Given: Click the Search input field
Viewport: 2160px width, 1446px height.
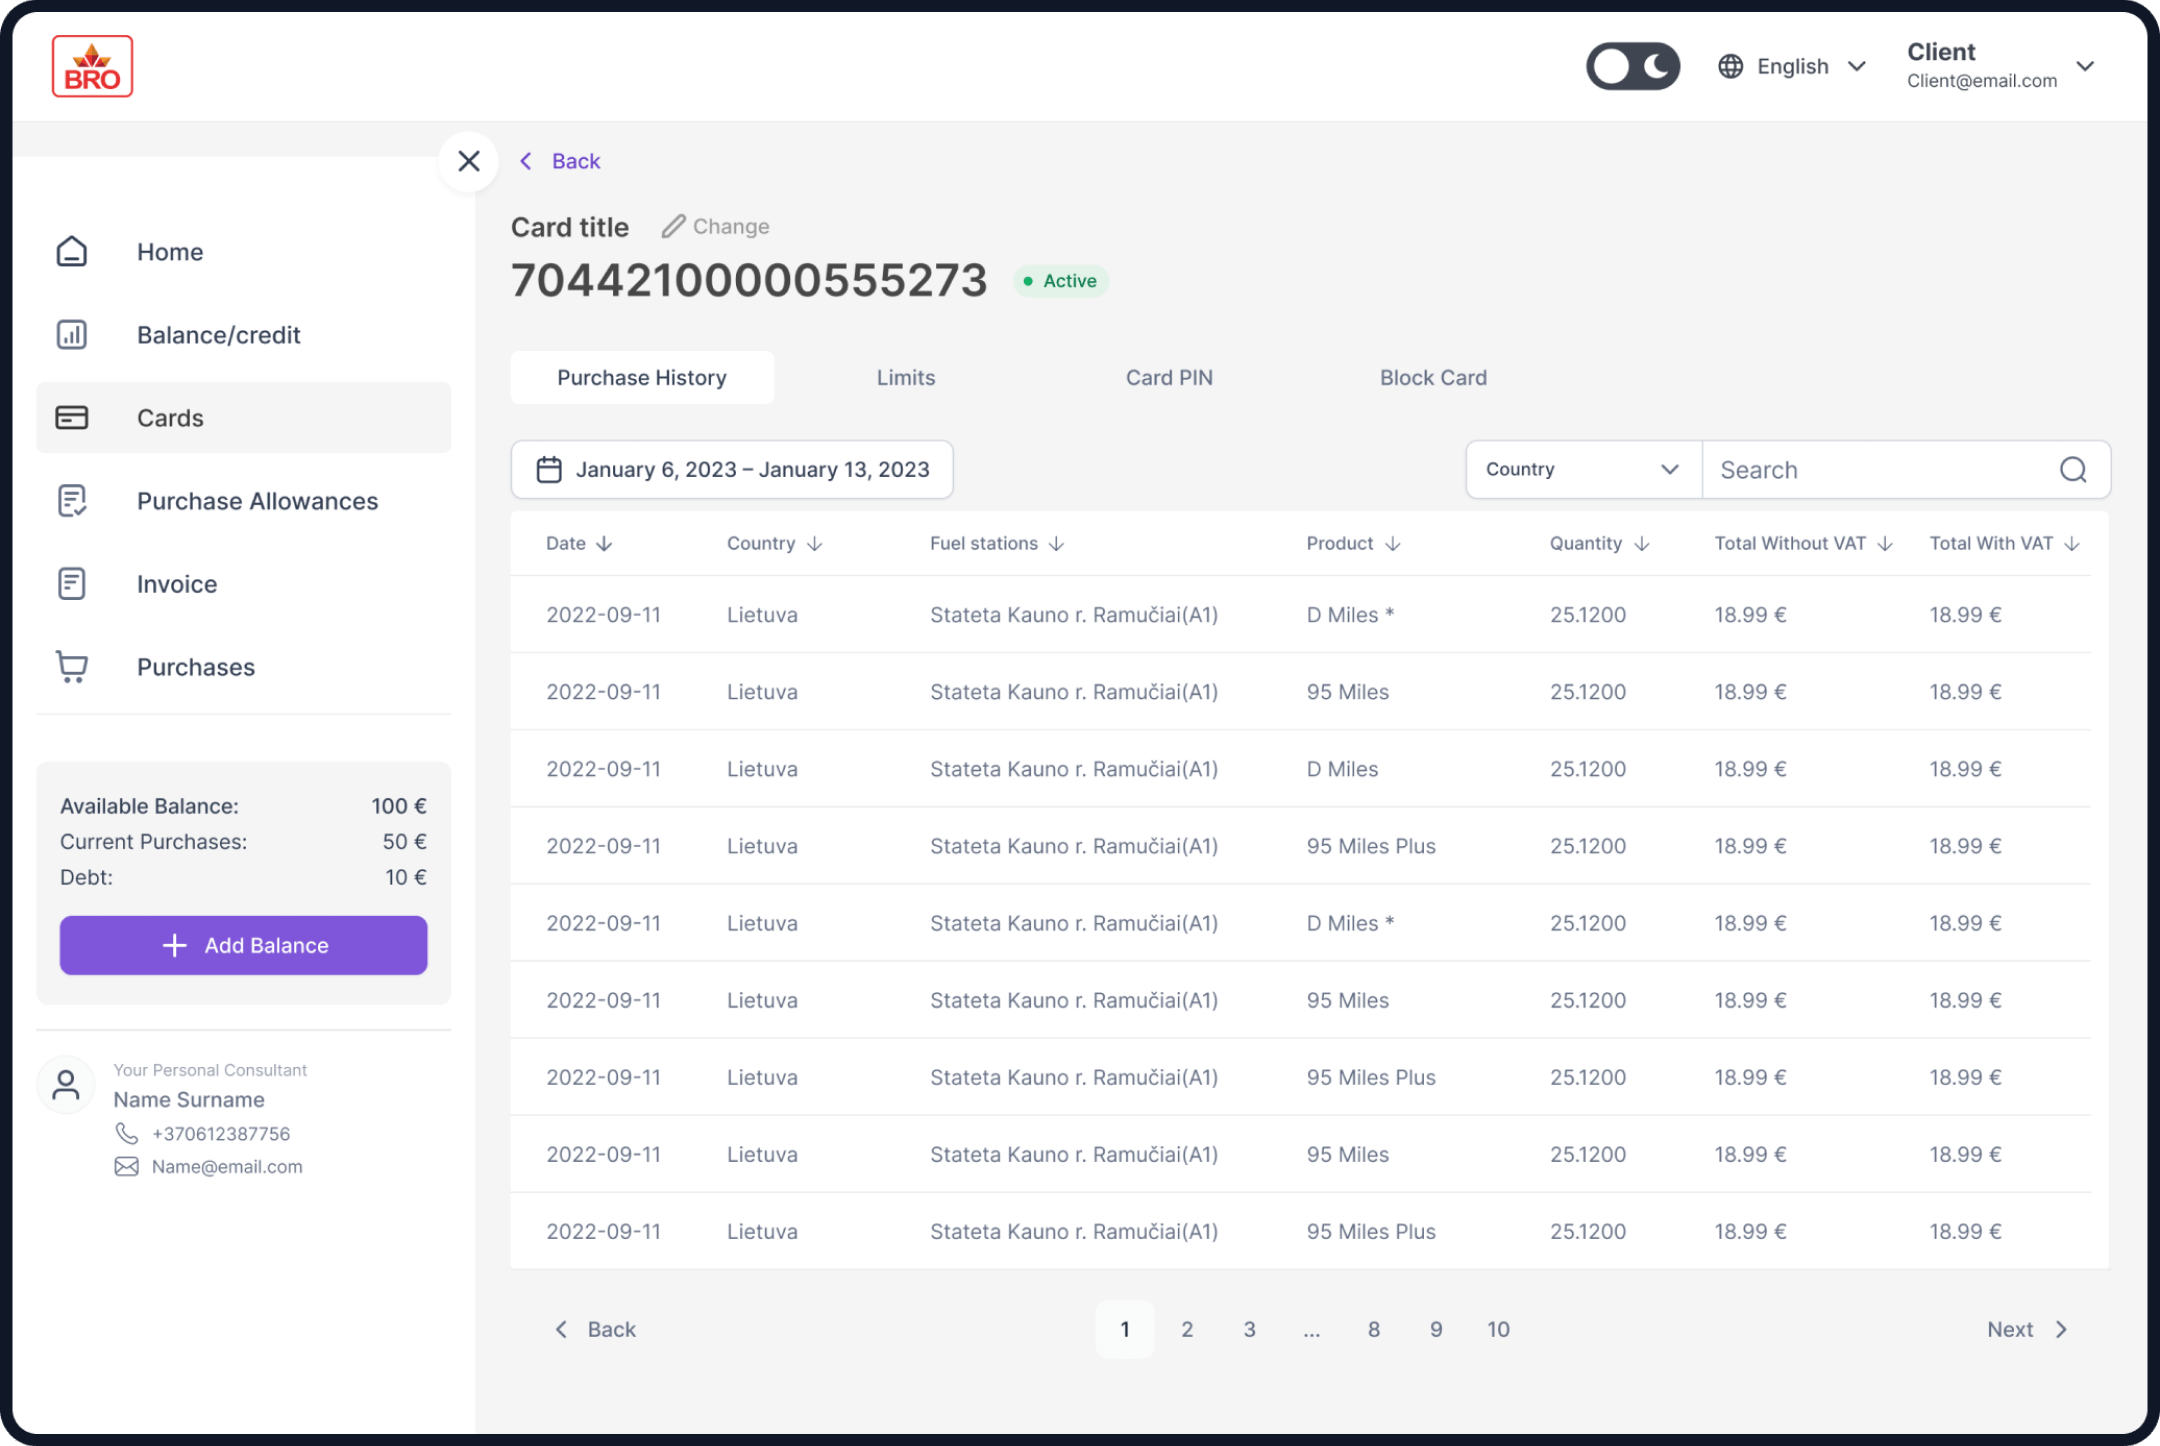Looking at the screenshot, I should tap(1906, 469).
